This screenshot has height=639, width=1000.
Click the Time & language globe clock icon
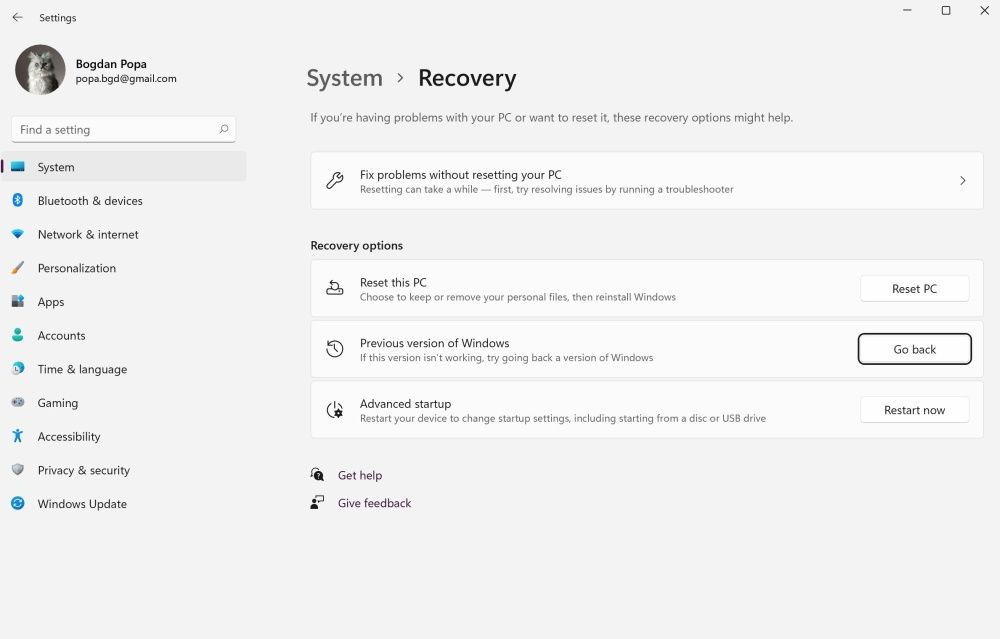click(18, 369)
